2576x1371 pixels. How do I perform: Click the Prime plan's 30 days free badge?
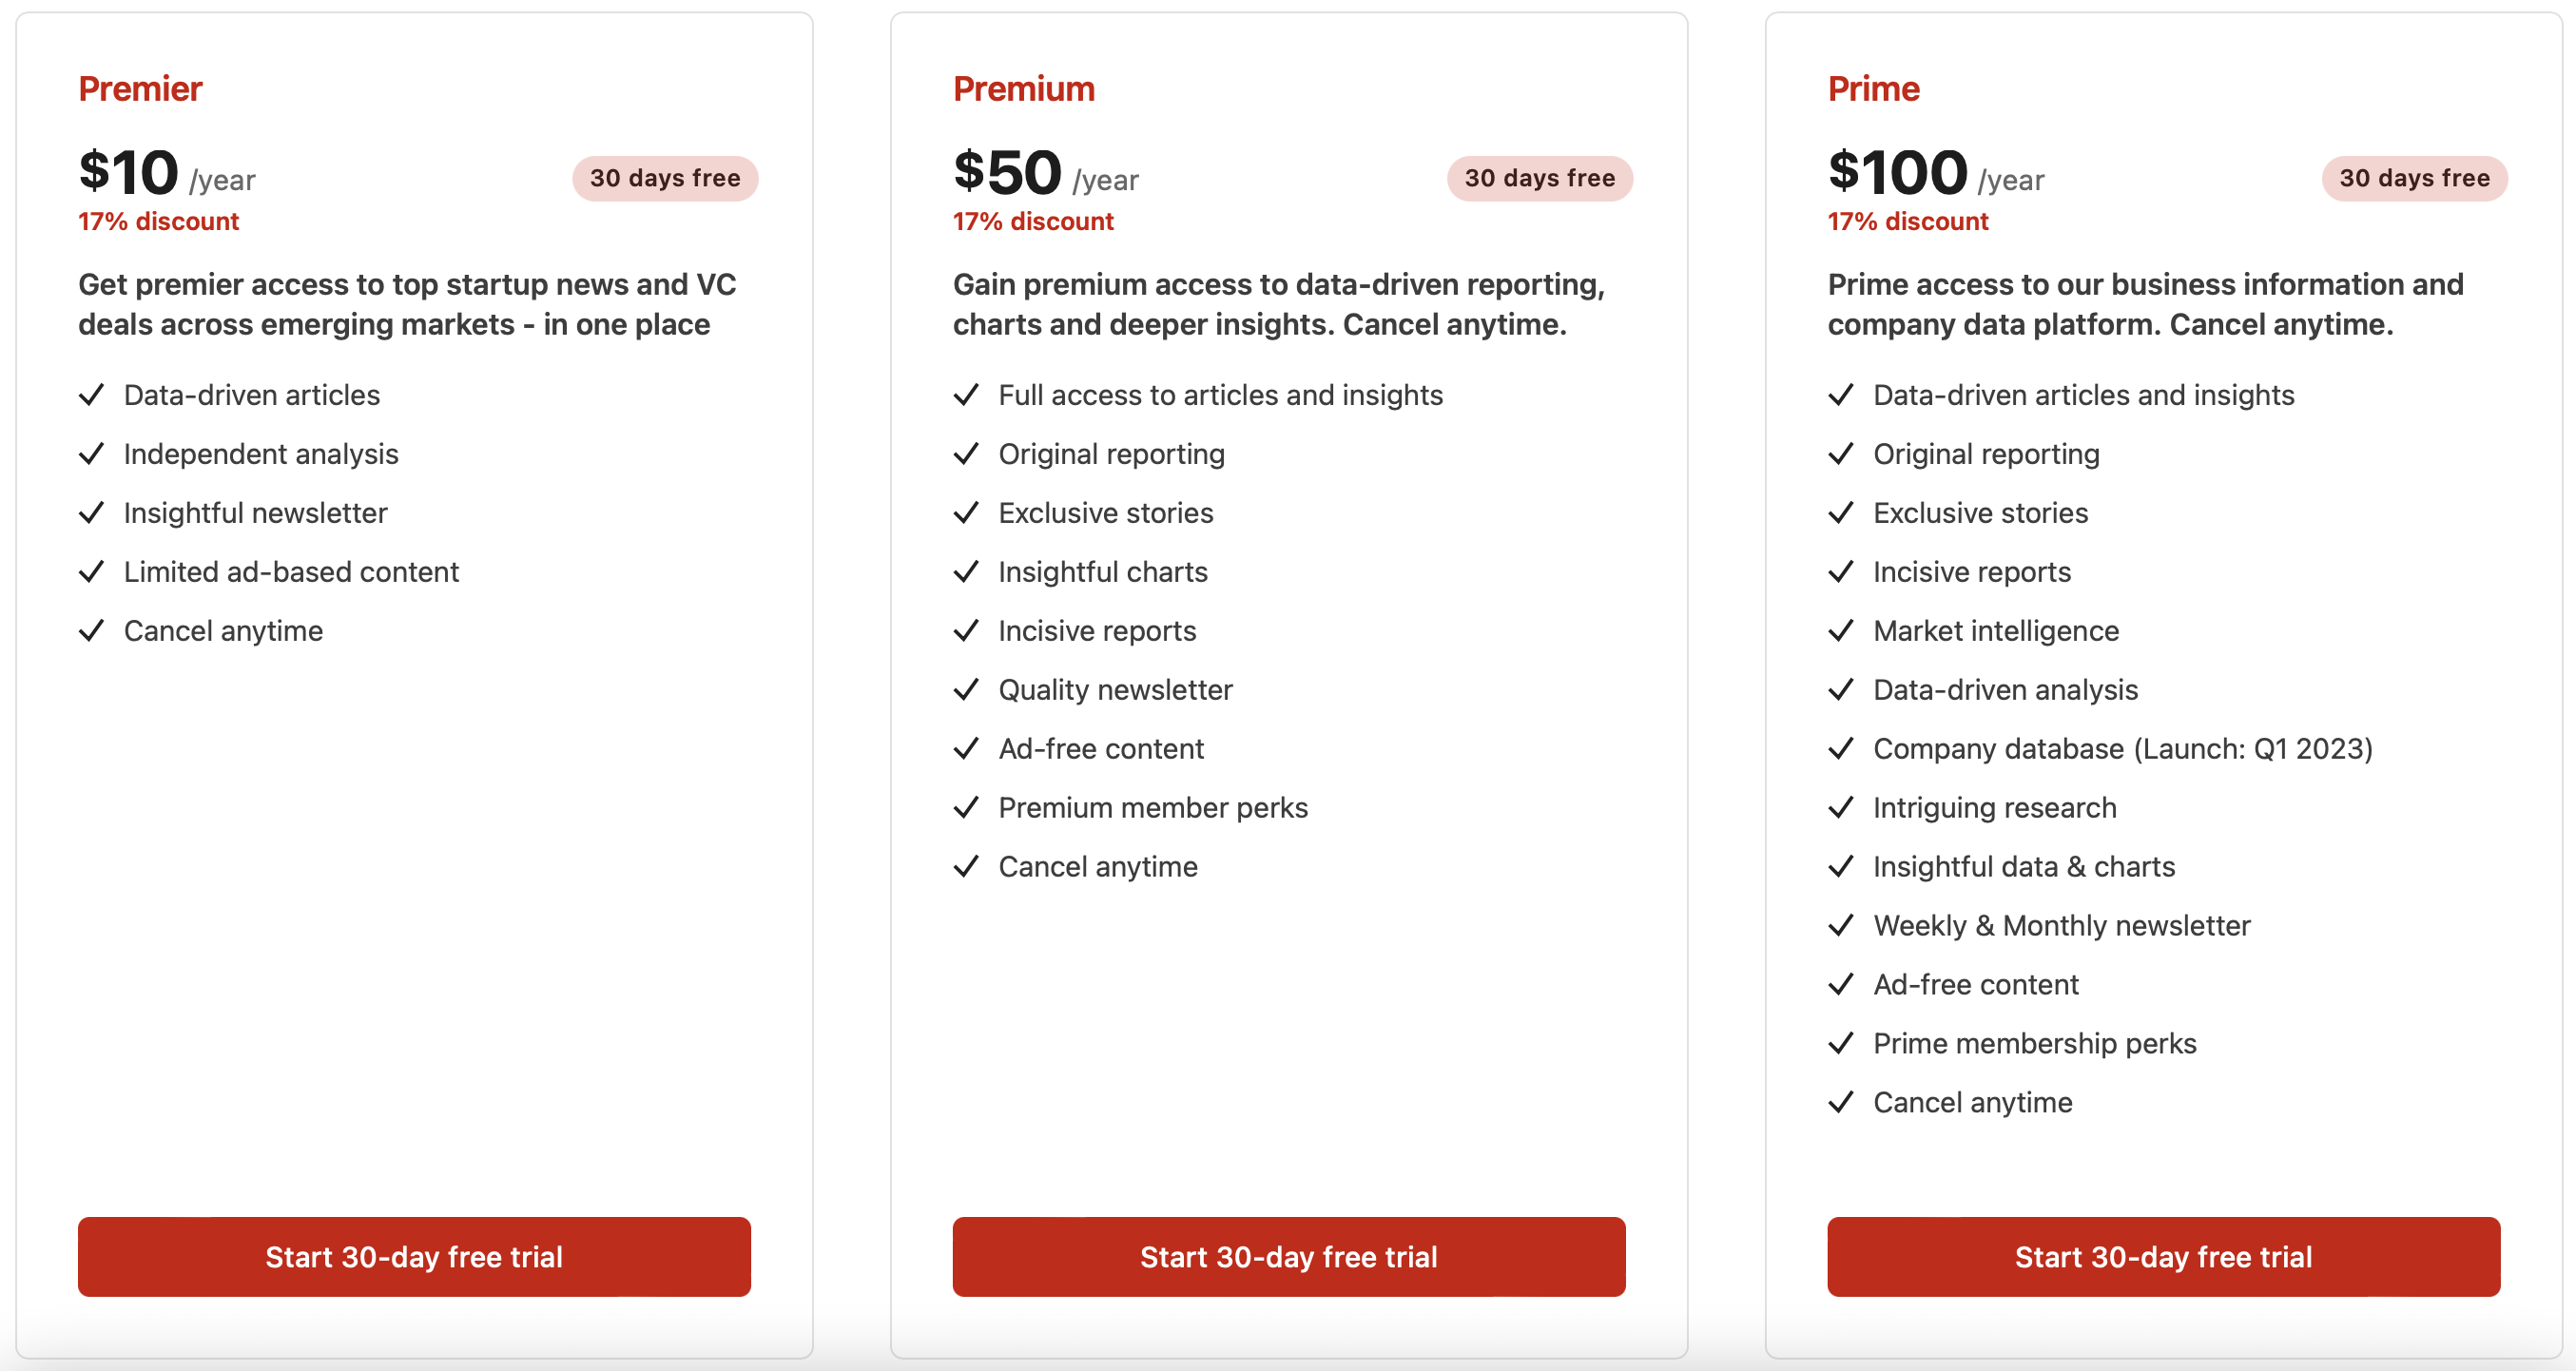click(x=2414, y=178)
